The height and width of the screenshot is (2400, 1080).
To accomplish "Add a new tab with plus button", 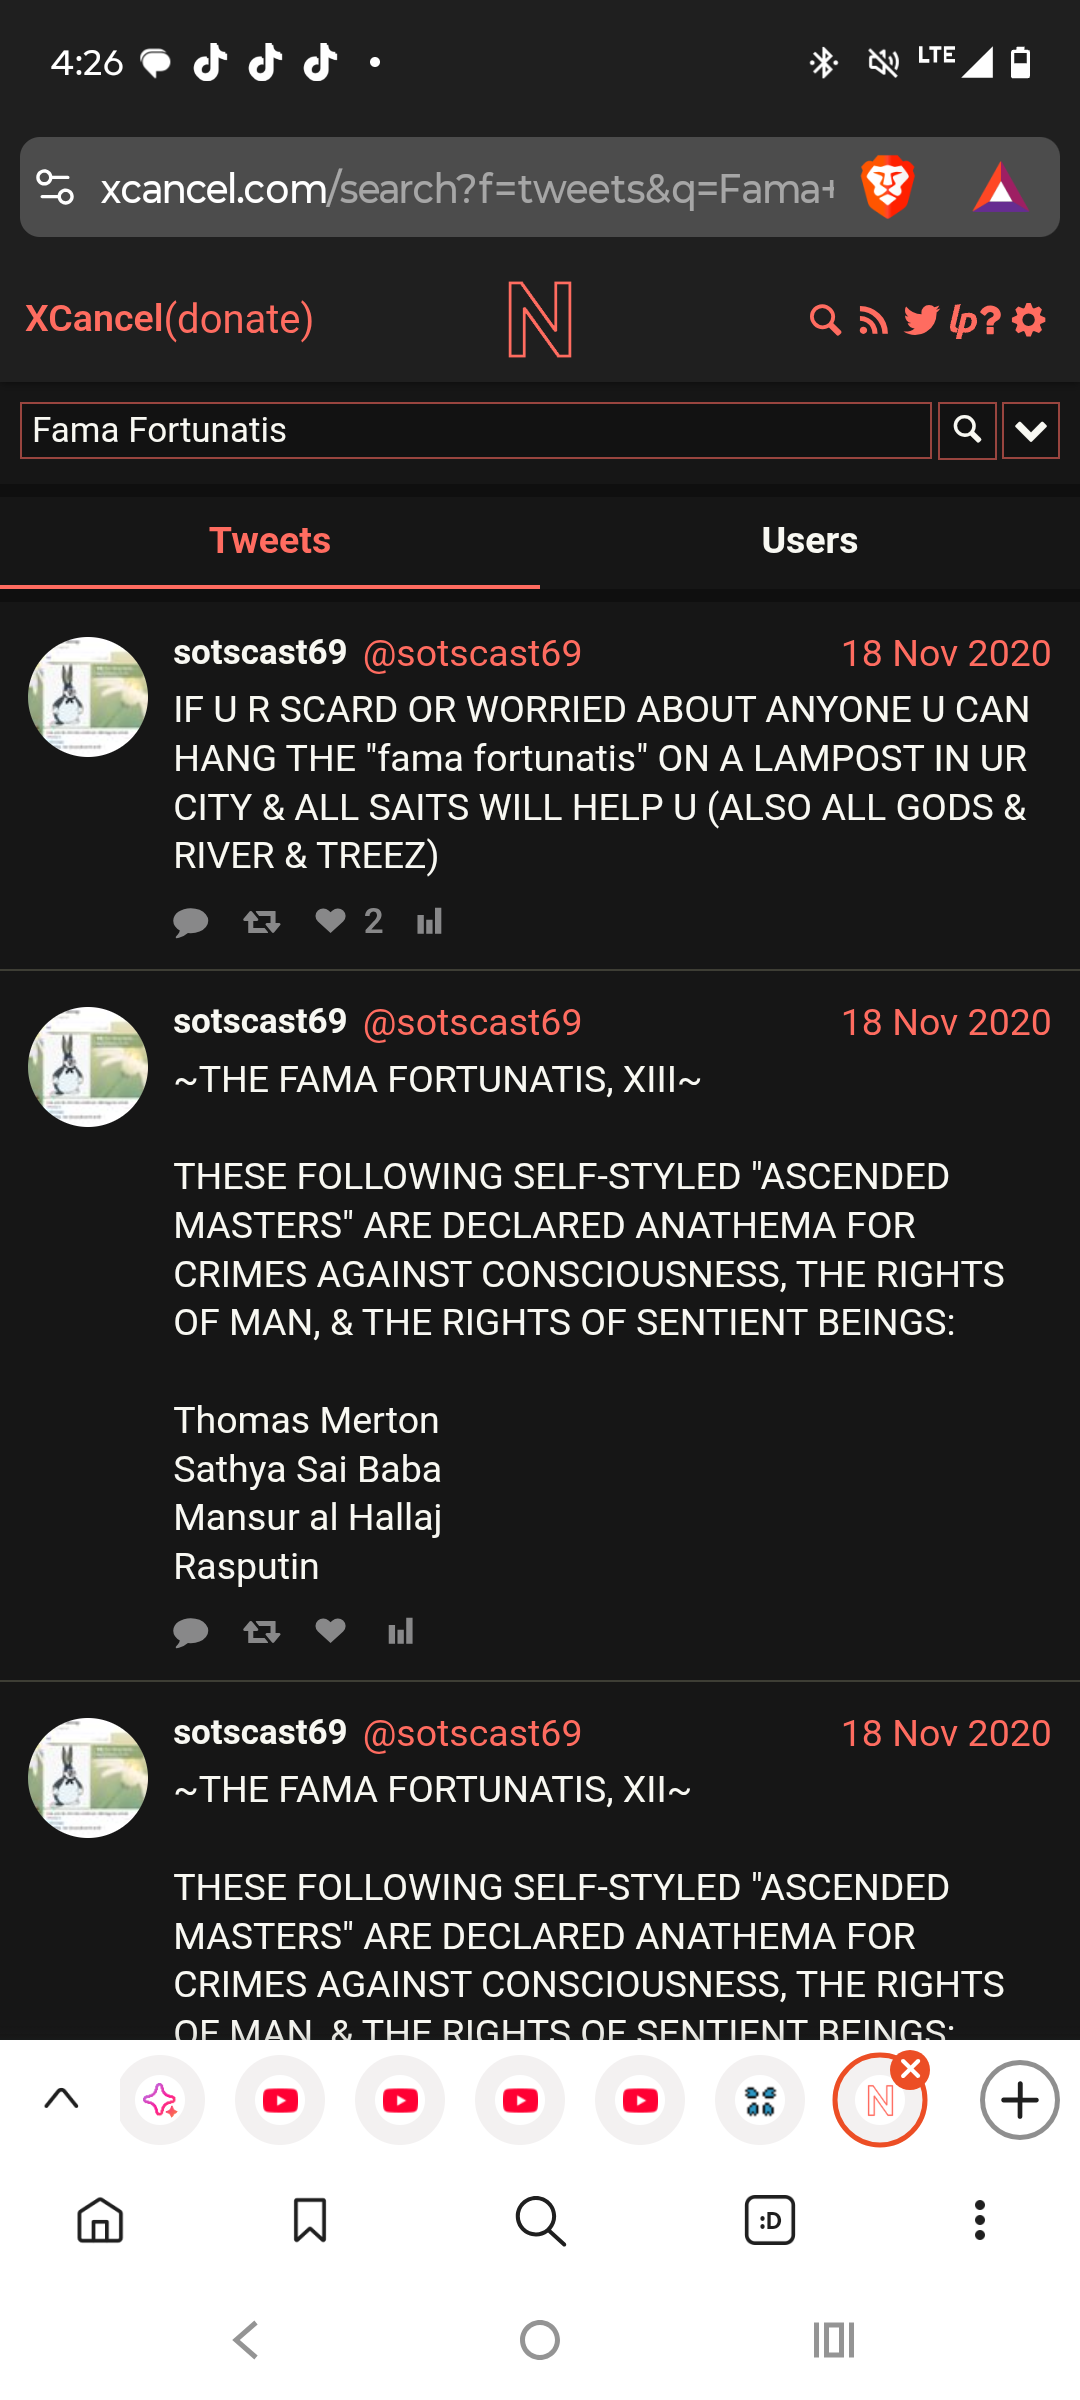I will (x=1019, y=2099).
